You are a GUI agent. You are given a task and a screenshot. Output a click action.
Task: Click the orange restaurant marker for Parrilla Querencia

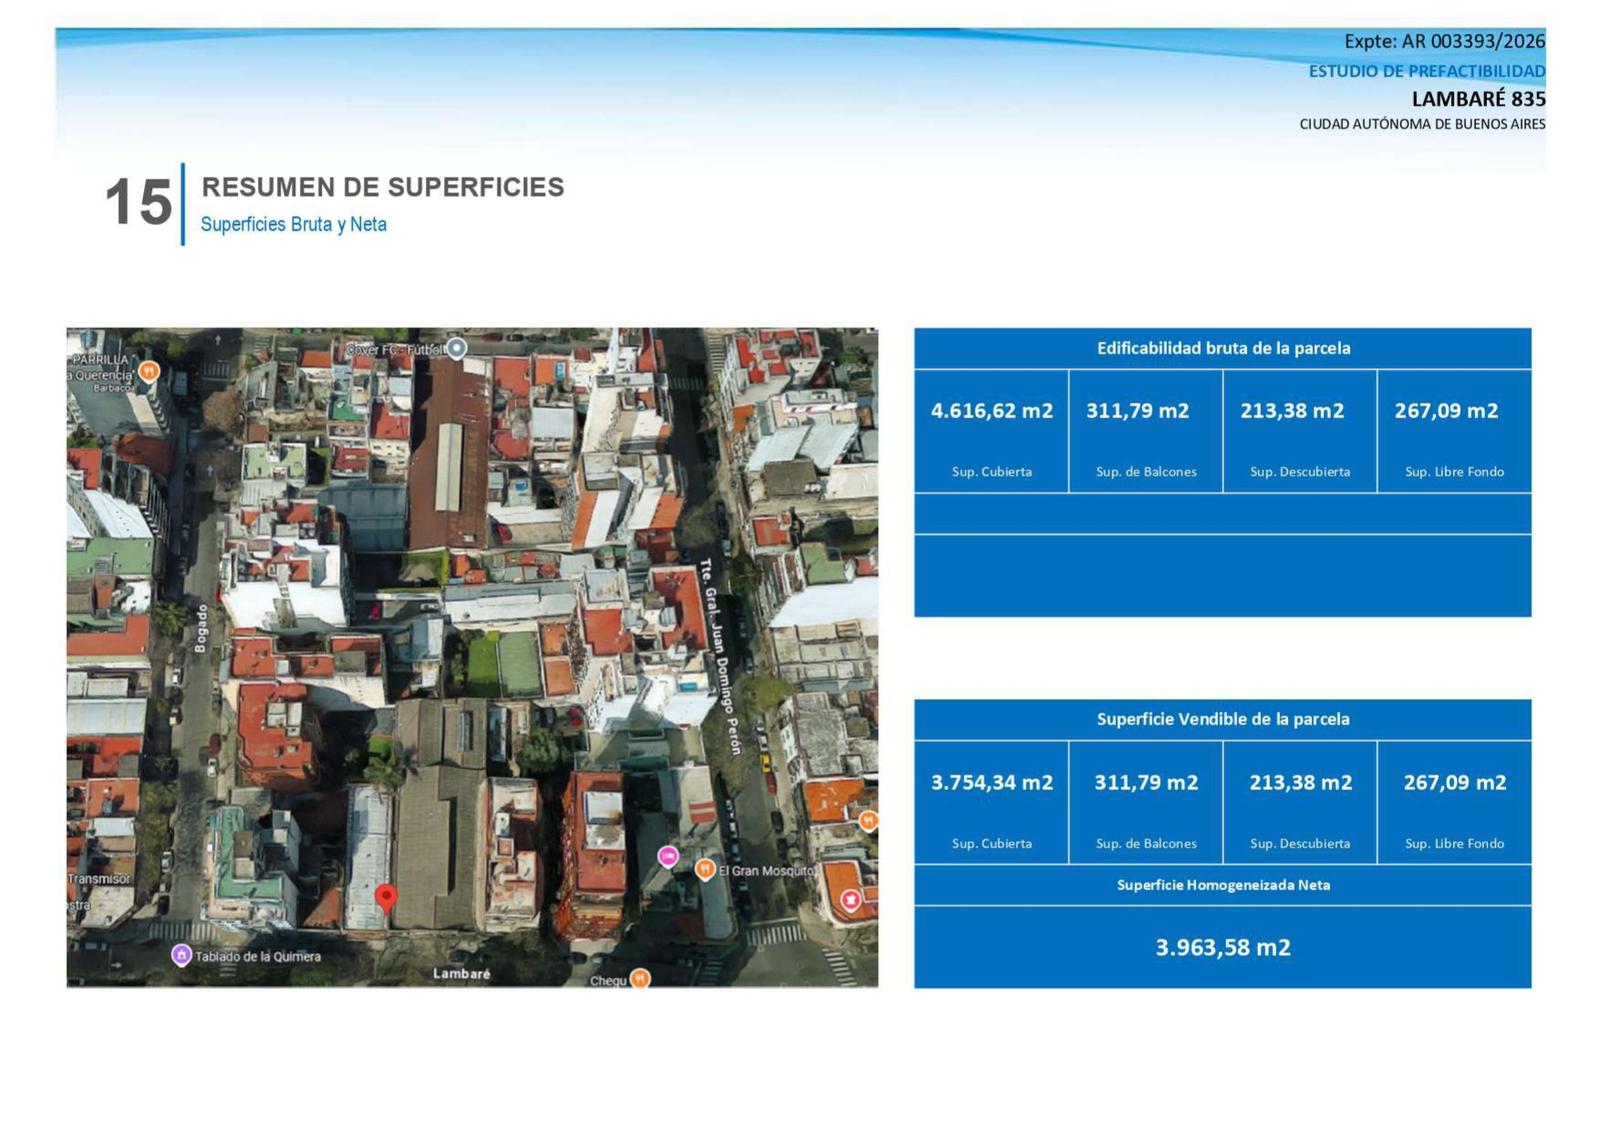[x=149, y=371]
